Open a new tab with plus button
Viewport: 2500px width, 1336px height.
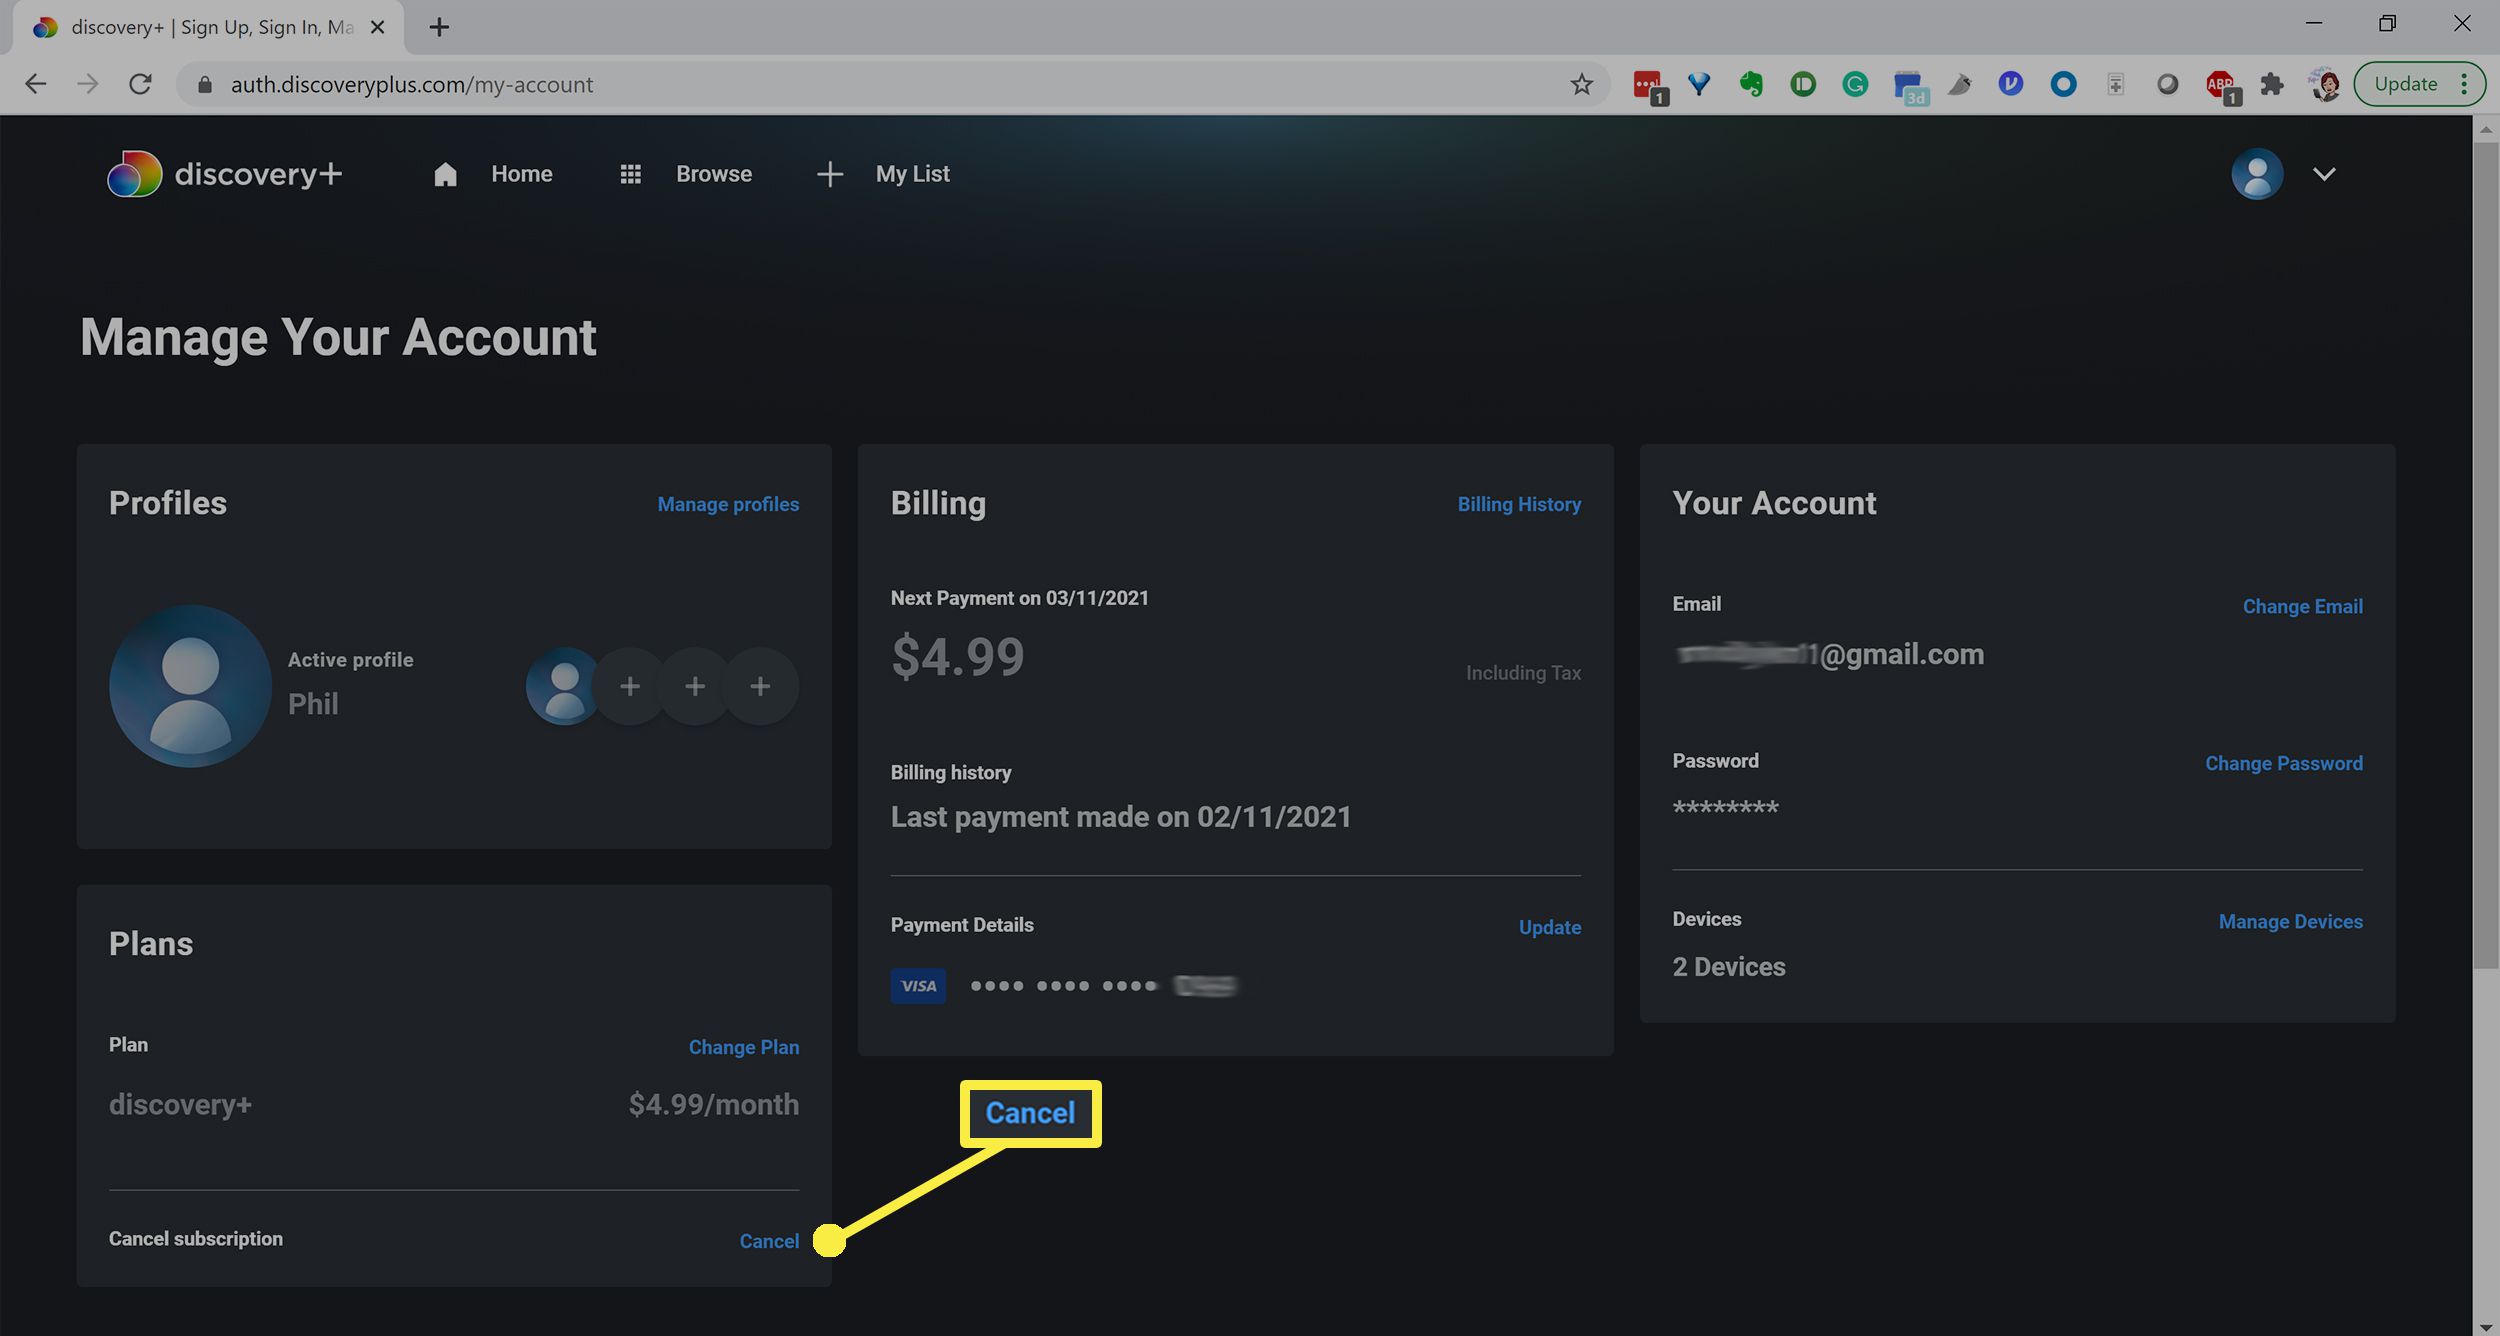pos(439,27)
